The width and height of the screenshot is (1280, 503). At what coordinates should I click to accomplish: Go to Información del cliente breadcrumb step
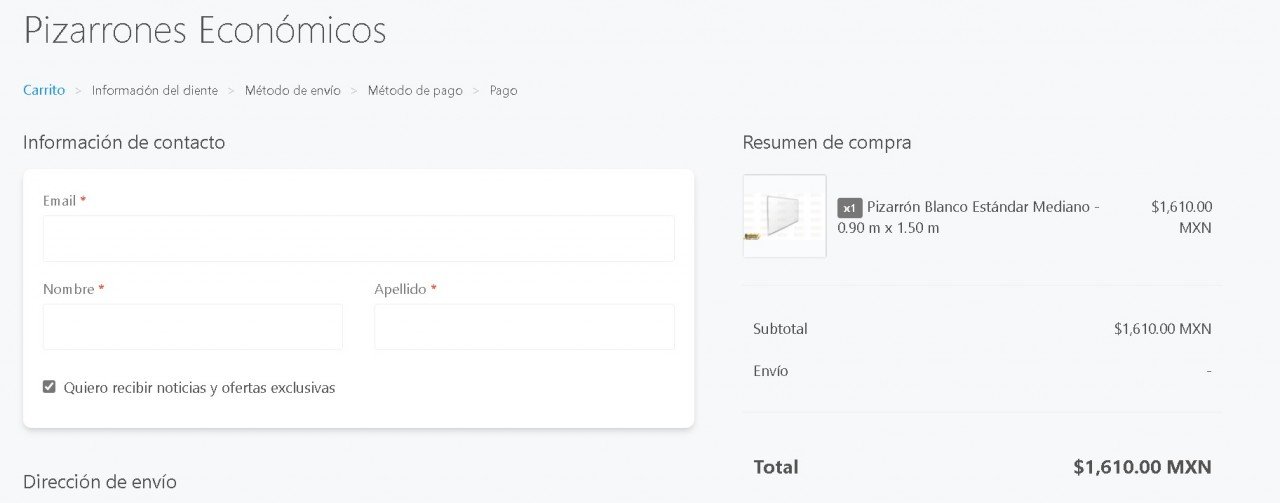154,90
